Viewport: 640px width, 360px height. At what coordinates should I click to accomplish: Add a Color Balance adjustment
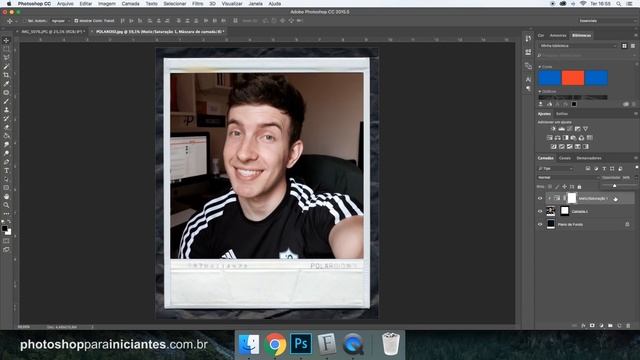[x=558, y=138]
